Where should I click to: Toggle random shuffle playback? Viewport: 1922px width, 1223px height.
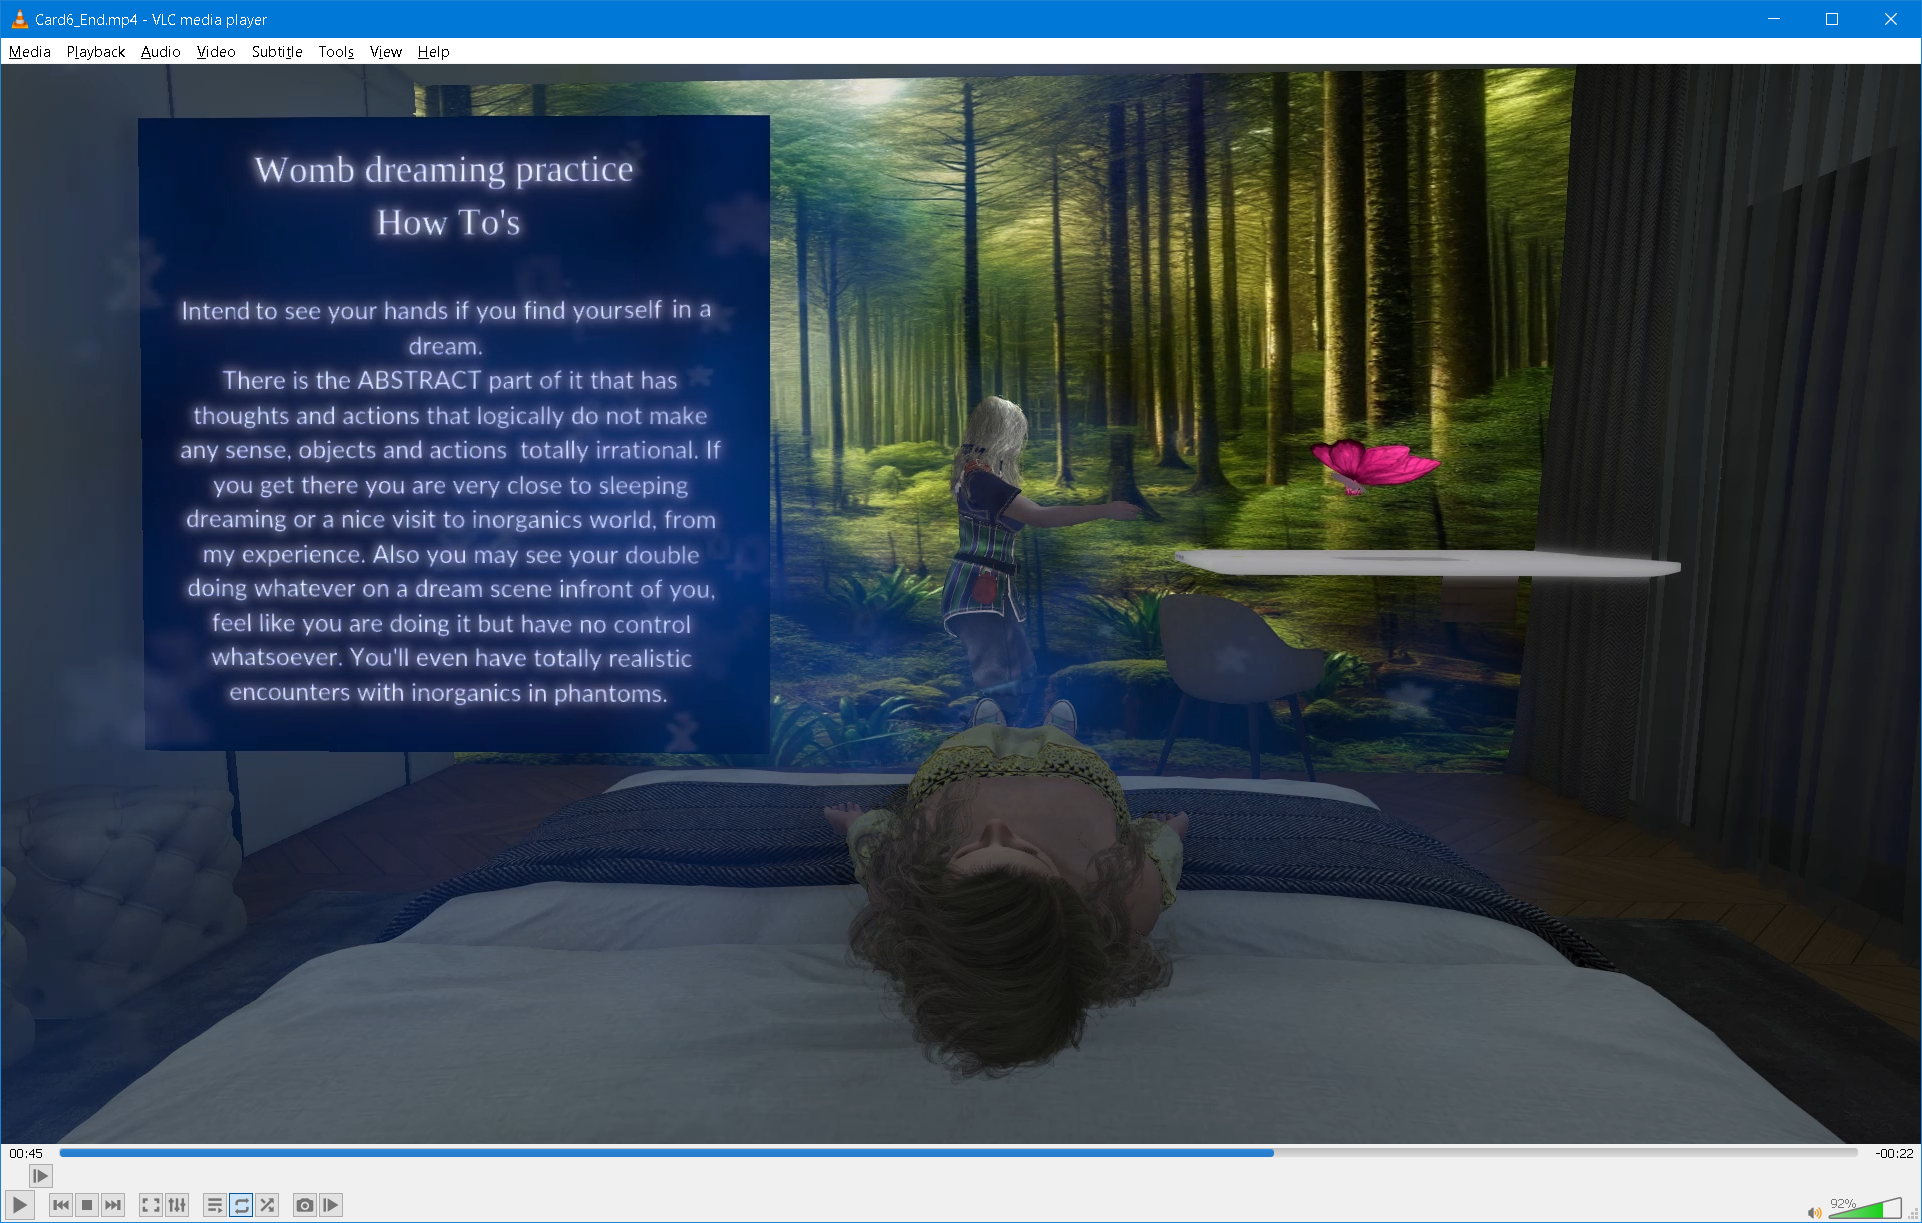267,1205
